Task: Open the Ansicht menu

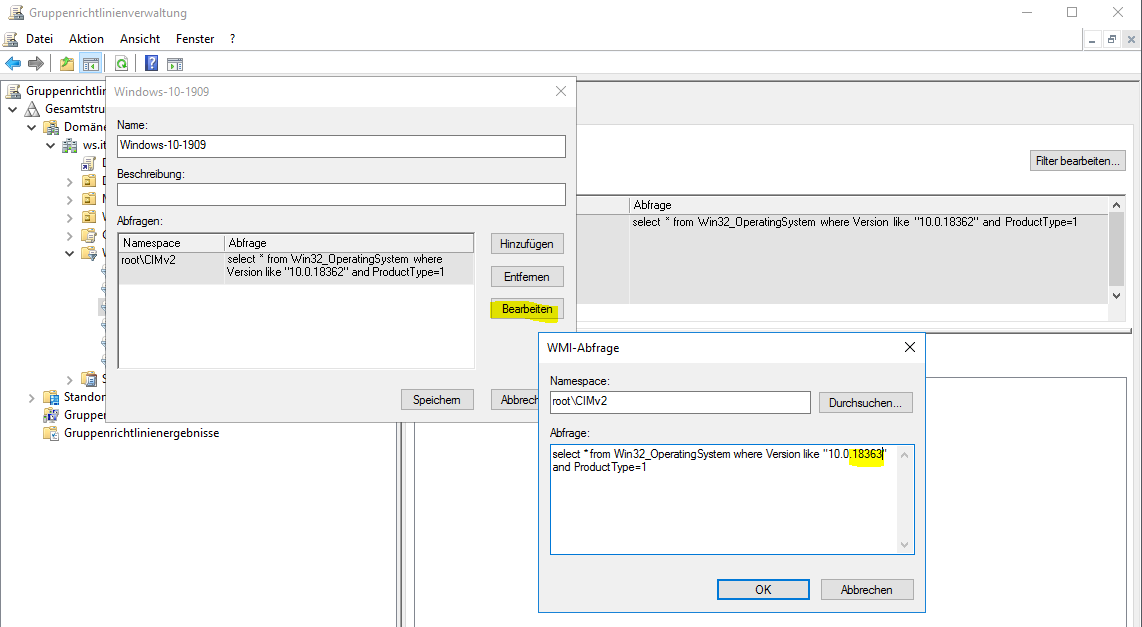Action: click(x=140, y=39)
